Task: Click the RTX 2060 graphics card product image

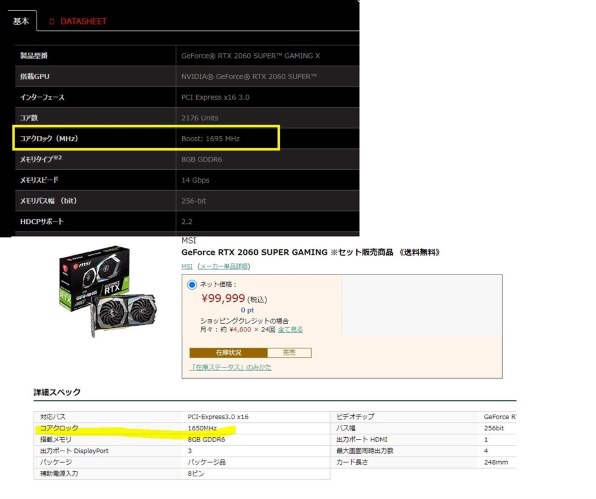Action: tap(108, 291)
